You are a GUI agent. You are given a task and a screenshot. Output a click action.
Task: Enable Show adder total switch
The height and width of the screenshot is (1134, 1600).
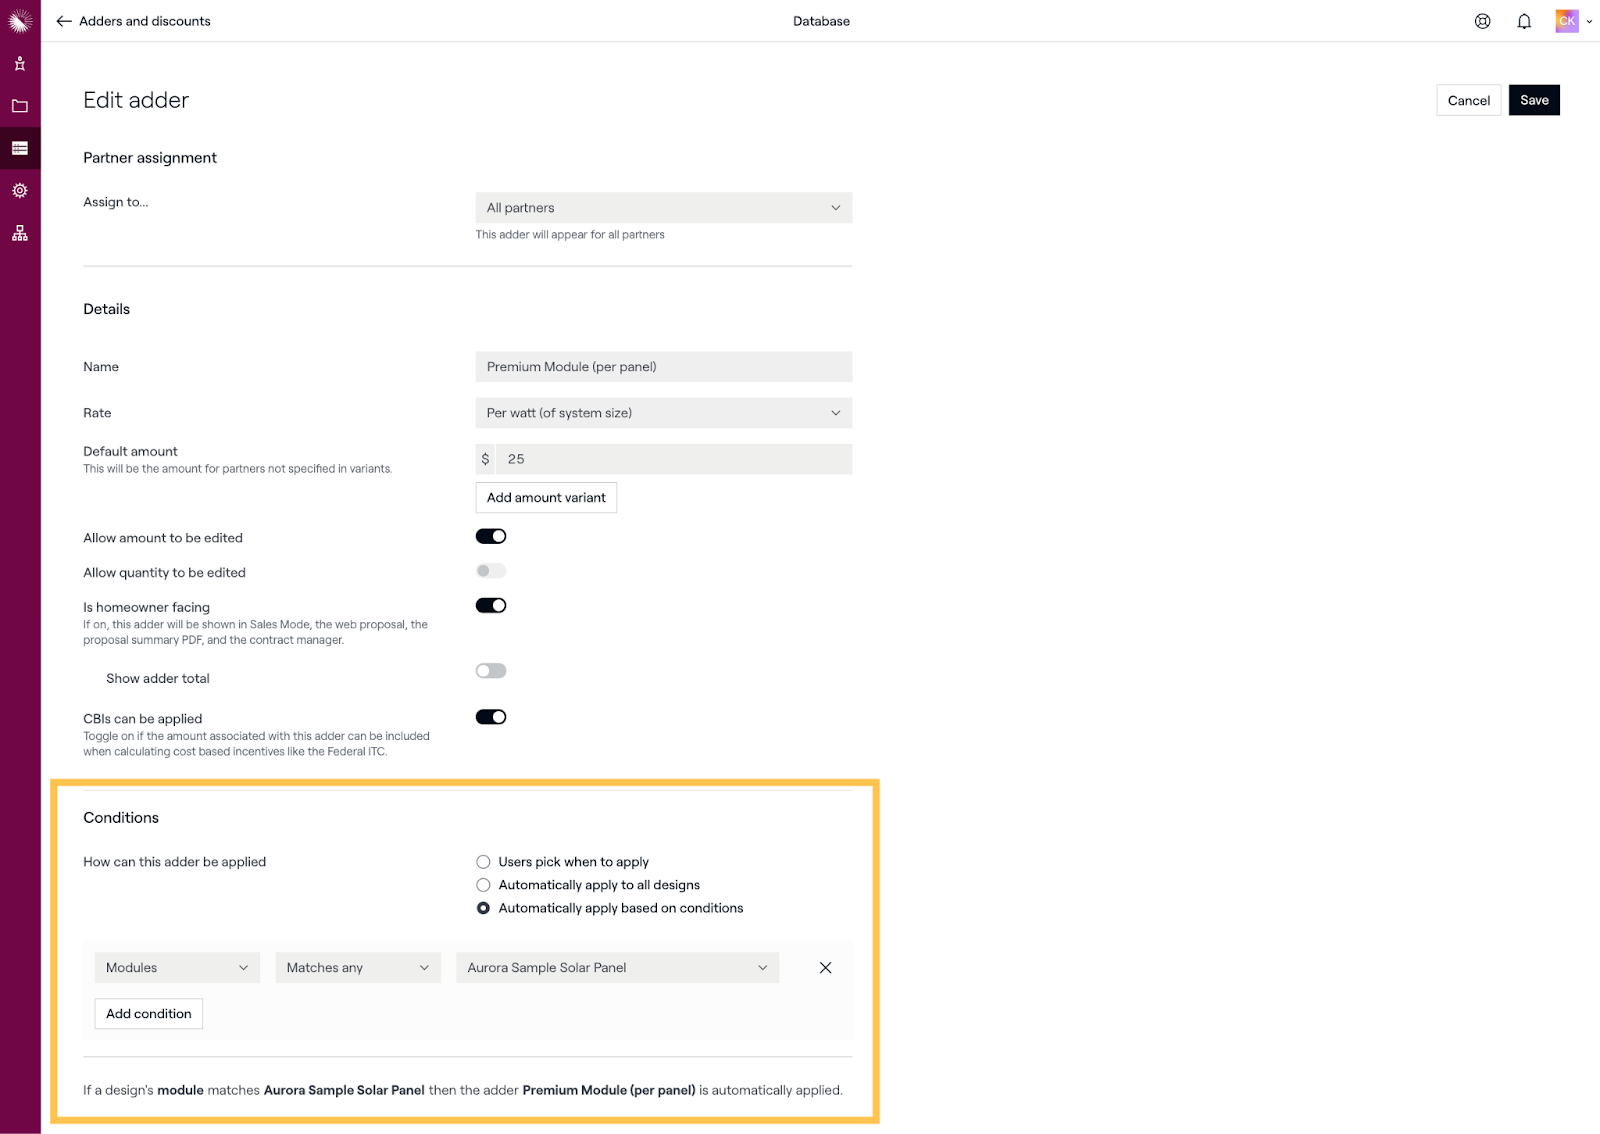pyautogui.click(x=491, y=671)
